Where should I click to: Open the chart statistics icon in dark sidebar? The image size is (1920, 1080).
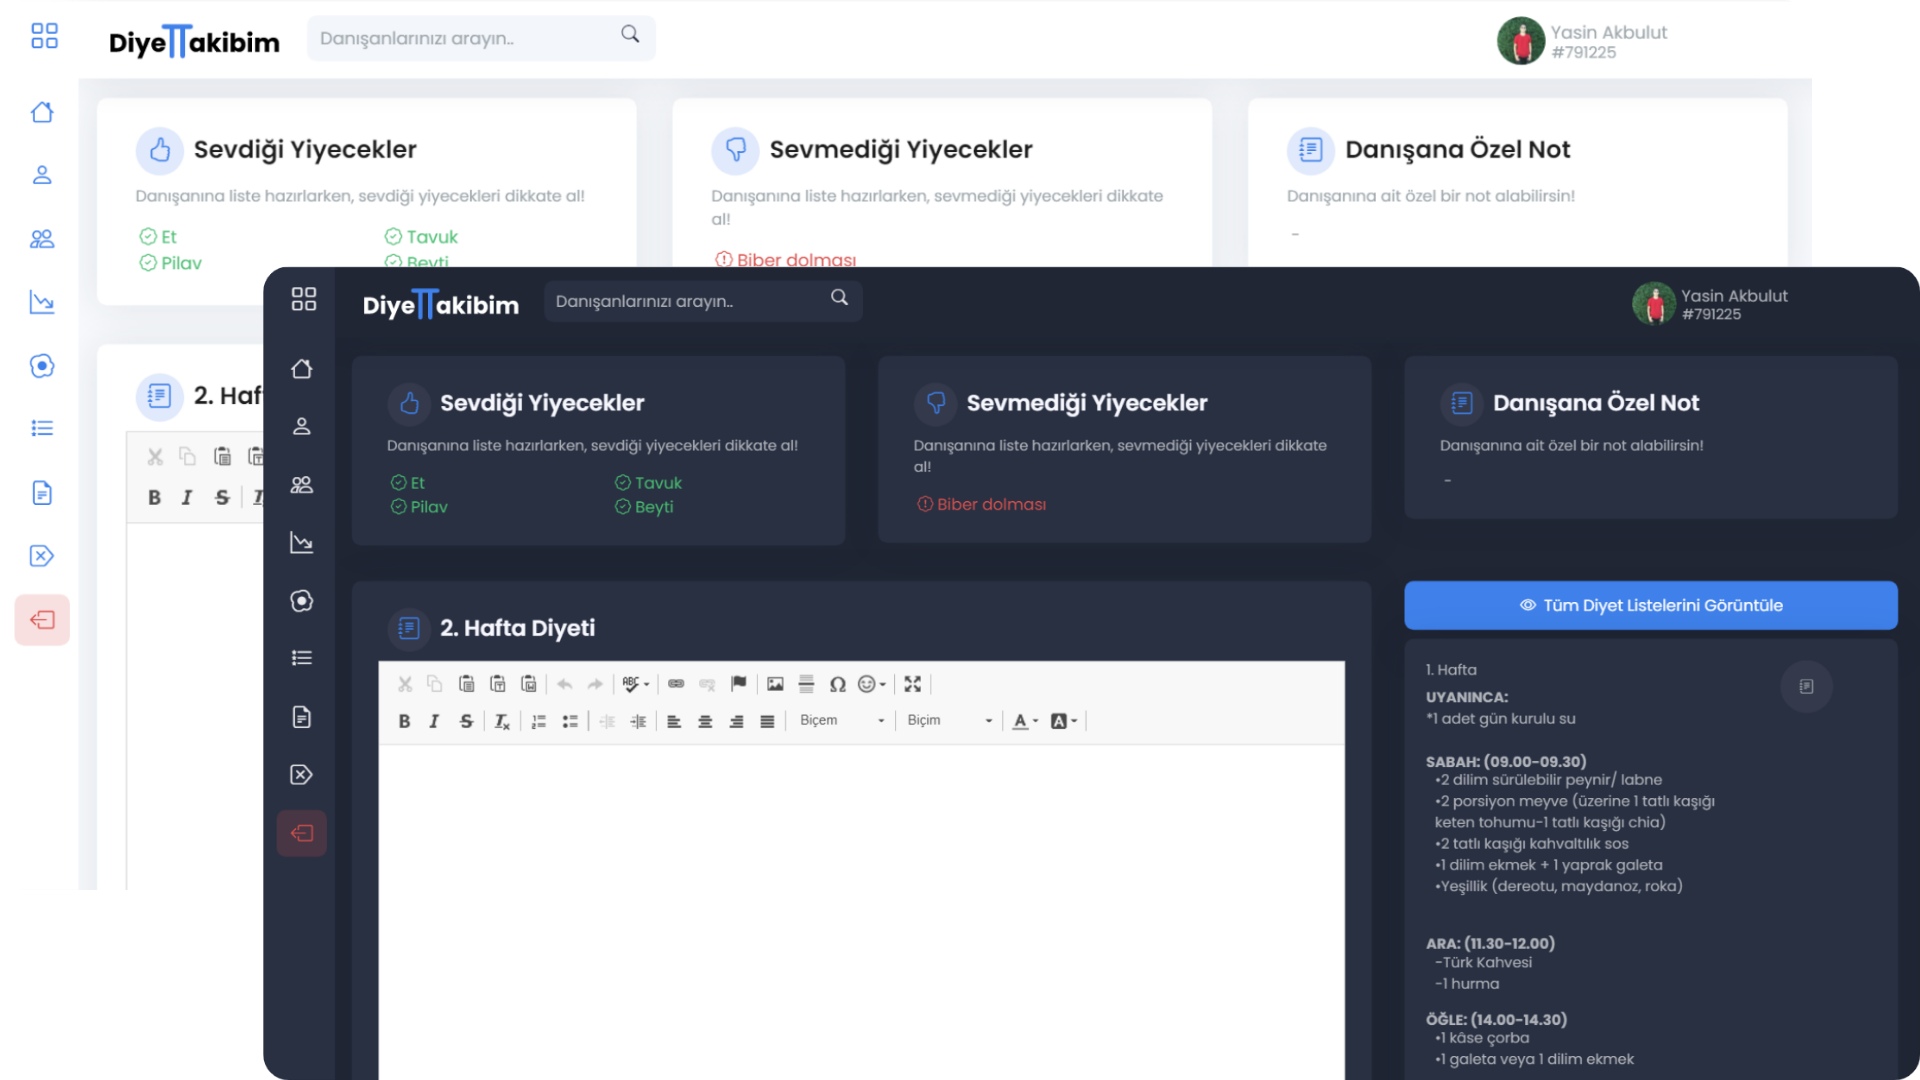301,542
